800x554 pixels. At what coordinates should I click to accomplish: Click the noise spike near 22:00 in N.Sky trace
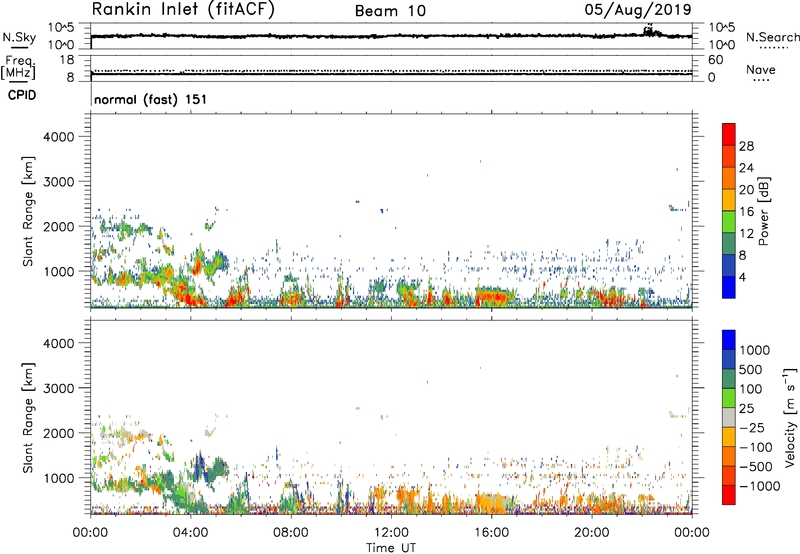[651, 31]
